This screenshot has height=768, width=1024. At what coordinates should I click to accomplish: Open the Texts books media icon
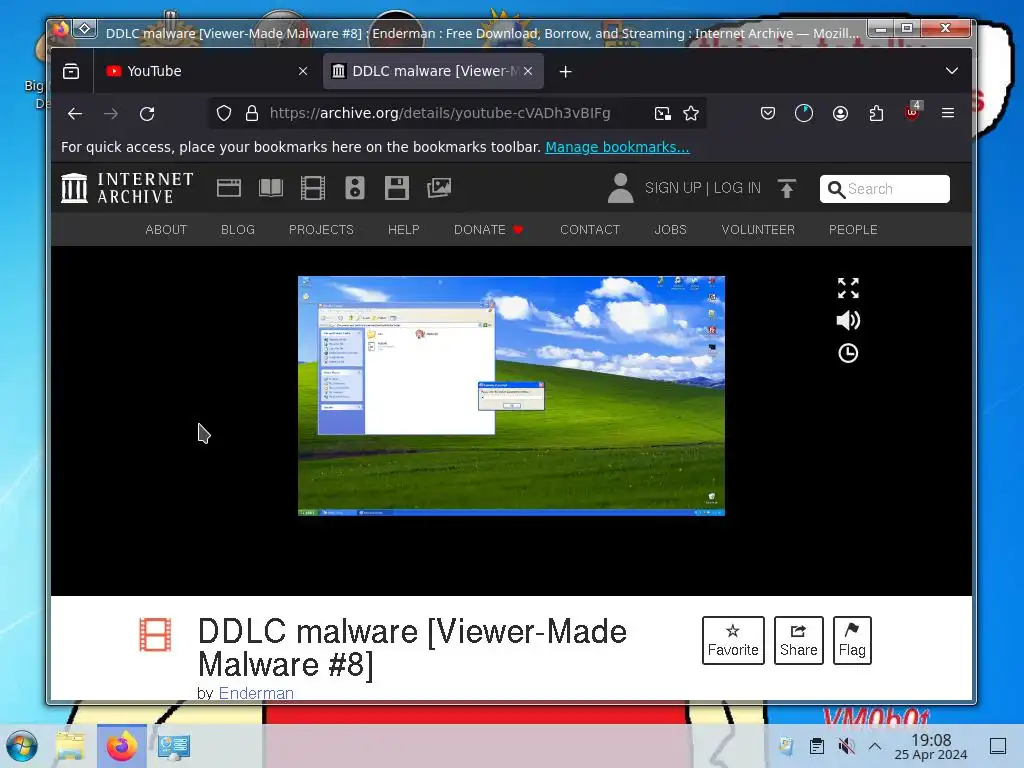click(x=270, y=188)
